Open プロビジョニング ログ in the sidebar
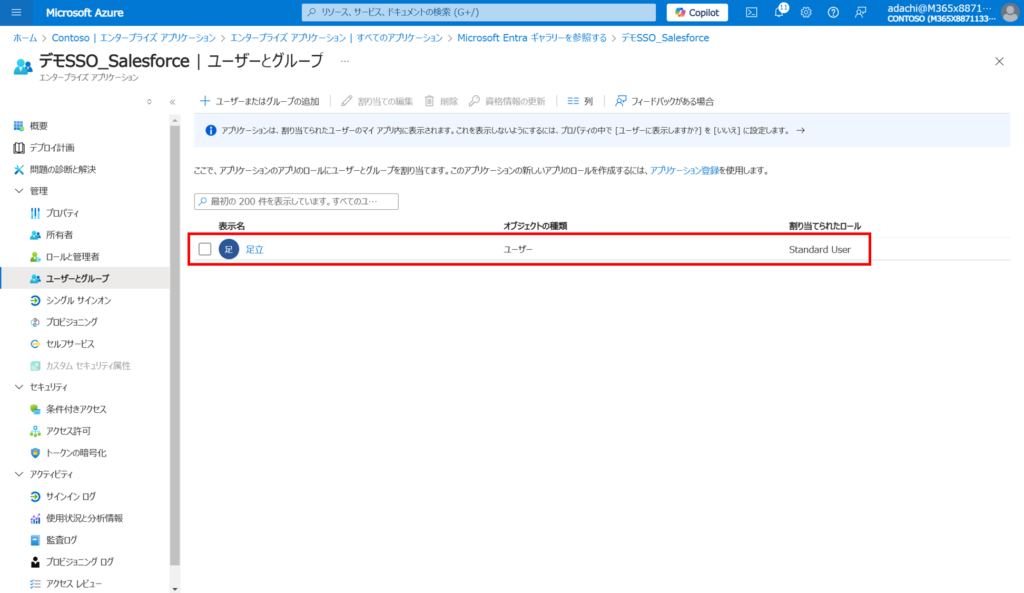The image size is (1024, 593). [72, 562]
